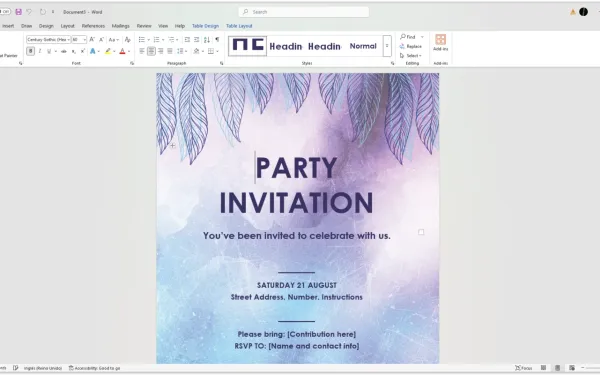Image resolution: width=600 pixels, height=375 pixels.
Task: Save the document with the purple disk icon
Action: [18, 12]
